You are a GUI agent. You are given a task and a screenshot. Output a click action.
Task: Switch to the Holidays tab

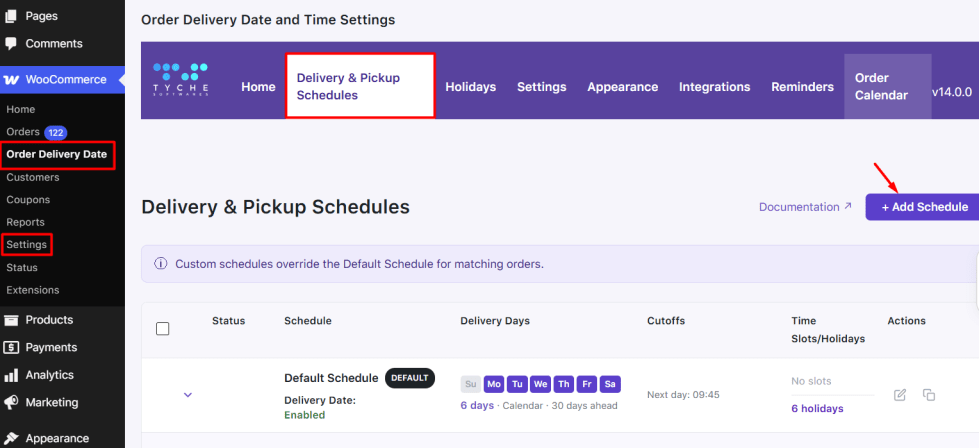471,87
